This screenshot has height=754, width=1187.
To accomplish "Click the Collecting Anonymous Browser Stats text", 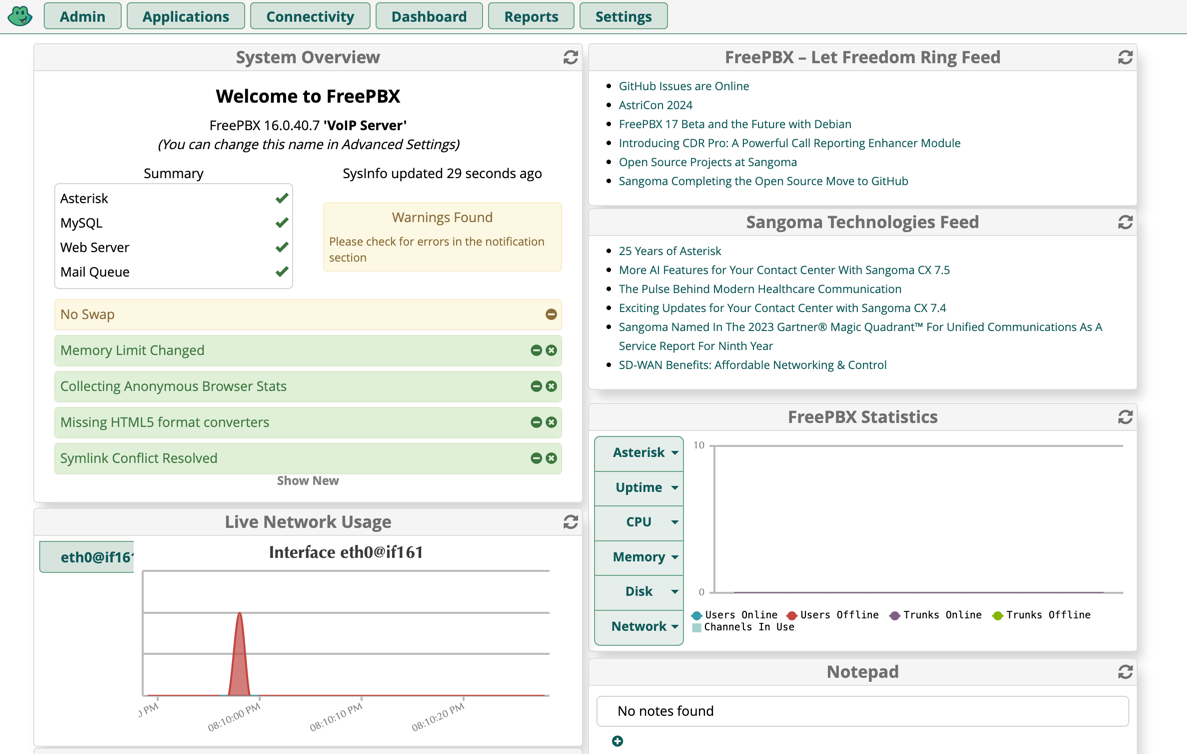I will 173,386.
